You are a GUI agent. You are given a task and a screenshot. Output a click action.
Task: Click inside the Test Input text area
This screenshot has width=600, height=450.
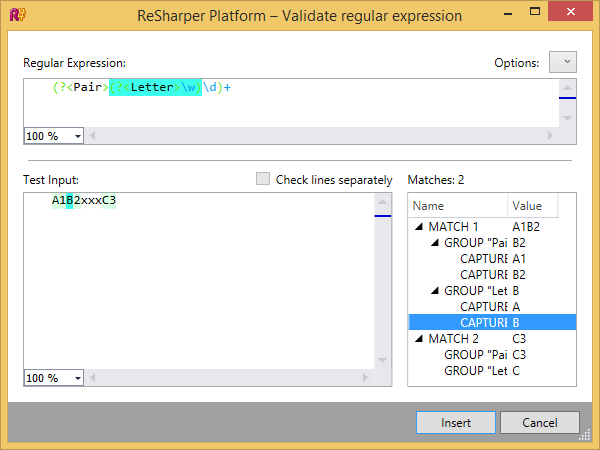click(200, 280)
